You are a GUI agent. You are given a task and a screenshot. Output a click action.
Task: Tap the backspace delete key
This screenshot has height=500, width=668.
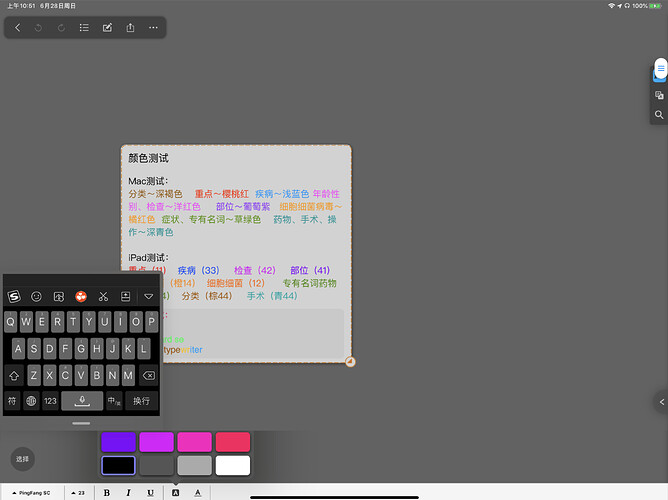149,376
